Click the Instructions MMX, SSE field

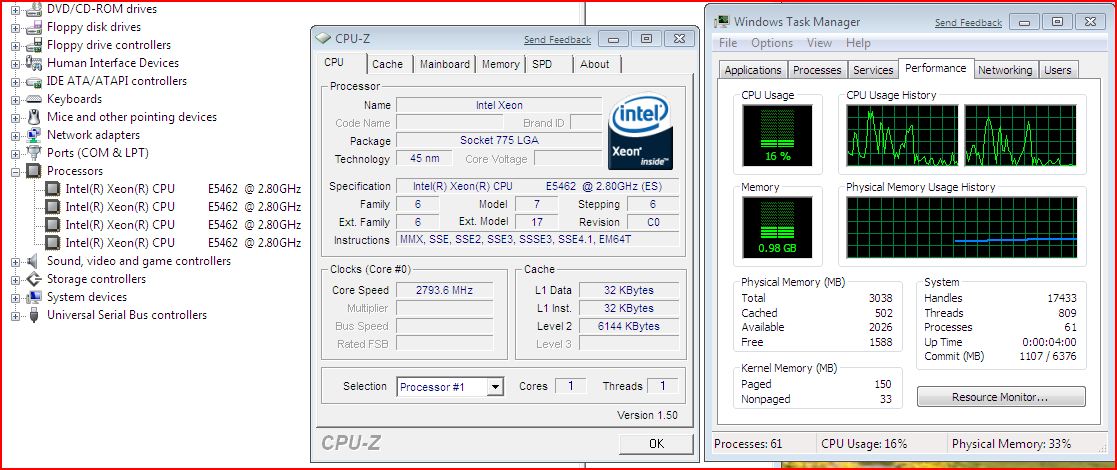tap(538, 240)
